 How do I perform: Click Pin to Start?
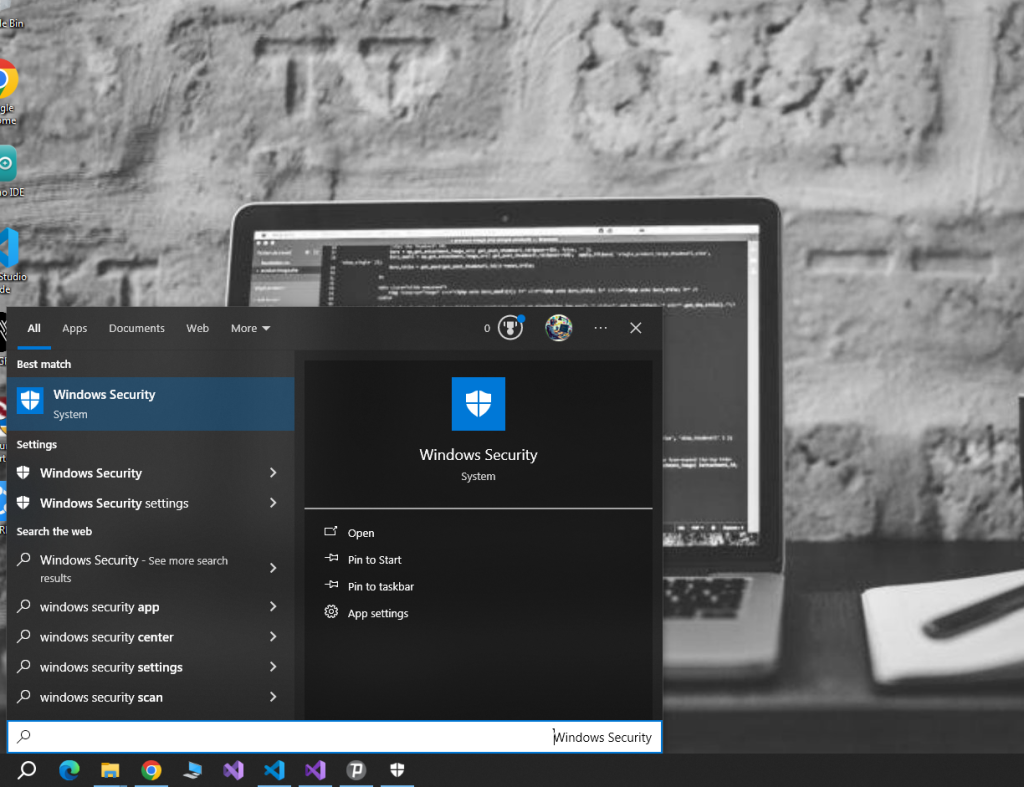tap(374, 560)
